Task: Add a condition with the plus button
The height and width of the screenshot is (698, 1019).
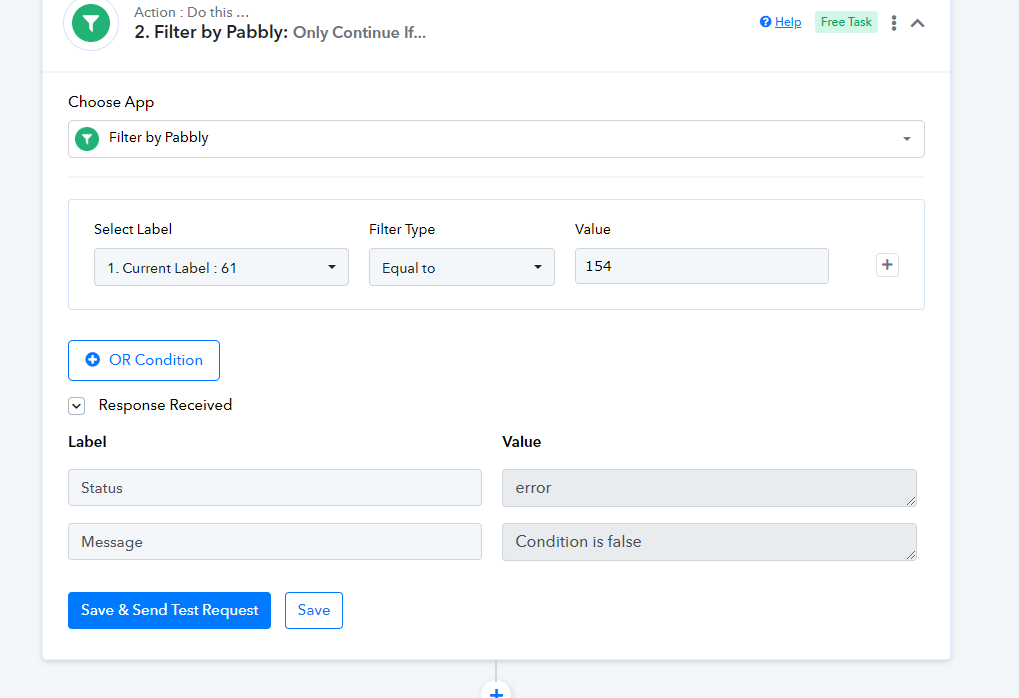Action: tap(887, 265)
